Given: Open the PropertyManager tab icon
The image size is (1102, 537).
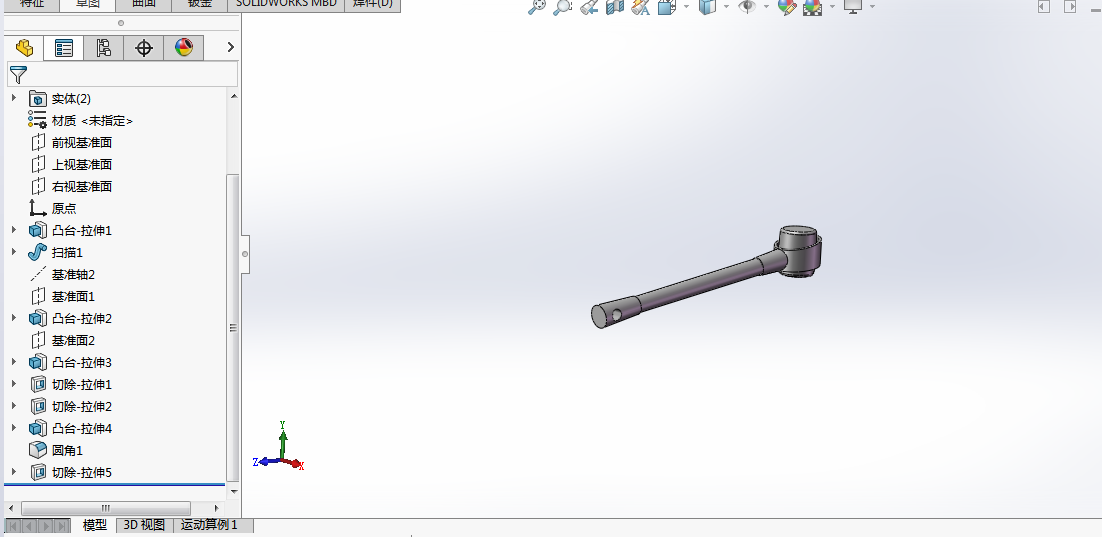Looking at the screenshot, I should click(x=64, y=48).
